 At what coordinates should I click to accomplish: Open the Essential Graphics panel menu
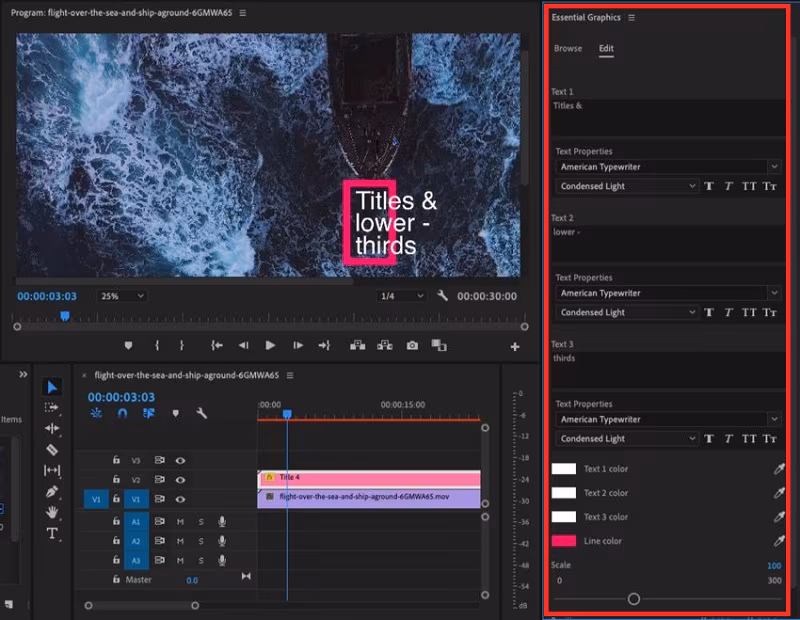click(x=631, y=18)
